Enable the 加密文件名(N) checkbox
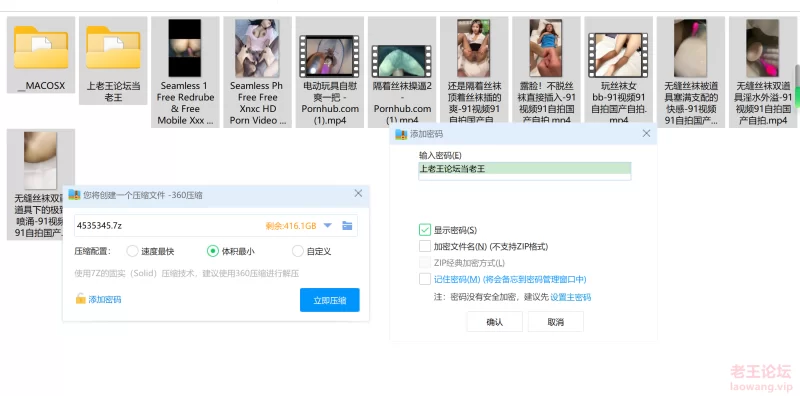This screenshot has width=800, height=396. [x=425, y=246]
